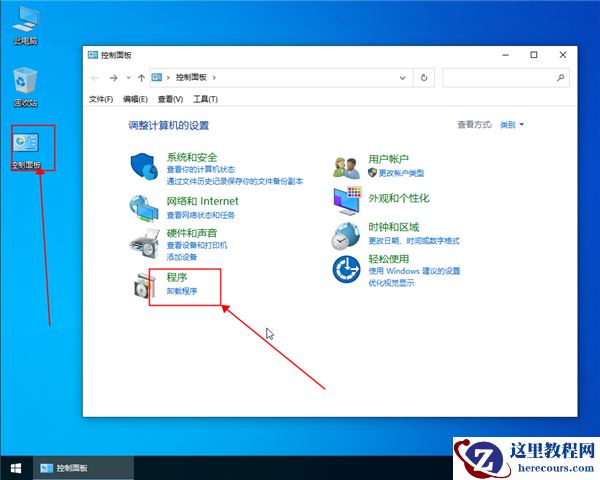600x480 pixels.
Task: Open the Ease of Access icon
Action: point(346,269)
